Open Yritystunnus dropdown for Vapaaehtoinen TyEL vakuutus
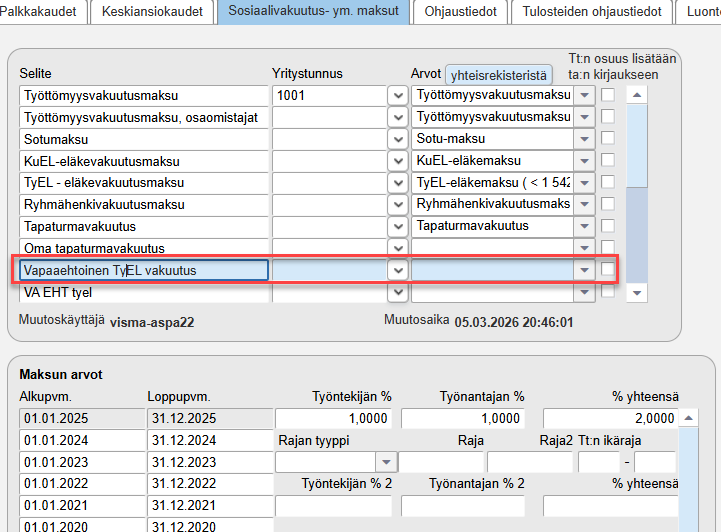 (398, 270)
